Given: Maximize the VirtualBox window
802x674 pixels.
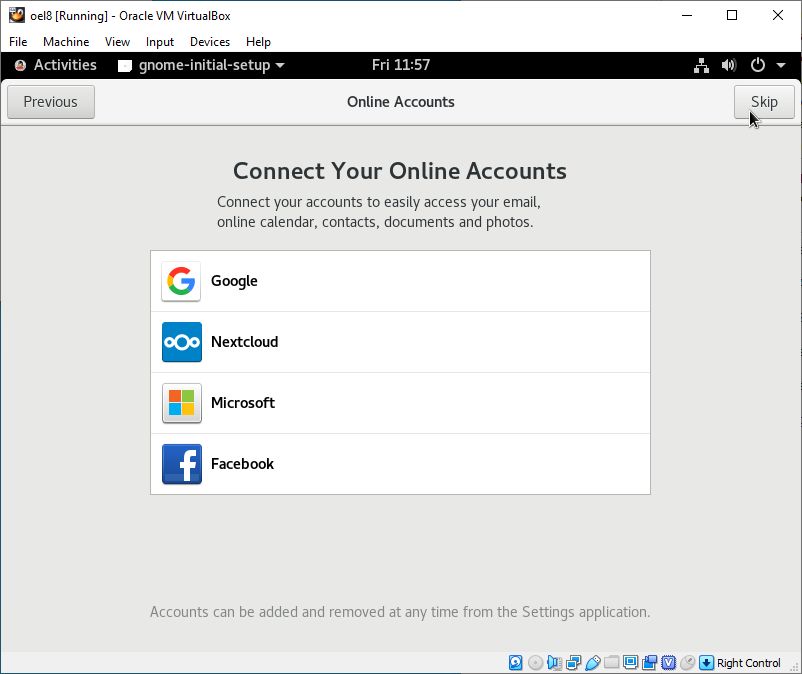Looking at the screenshot, I should (732, 15).
